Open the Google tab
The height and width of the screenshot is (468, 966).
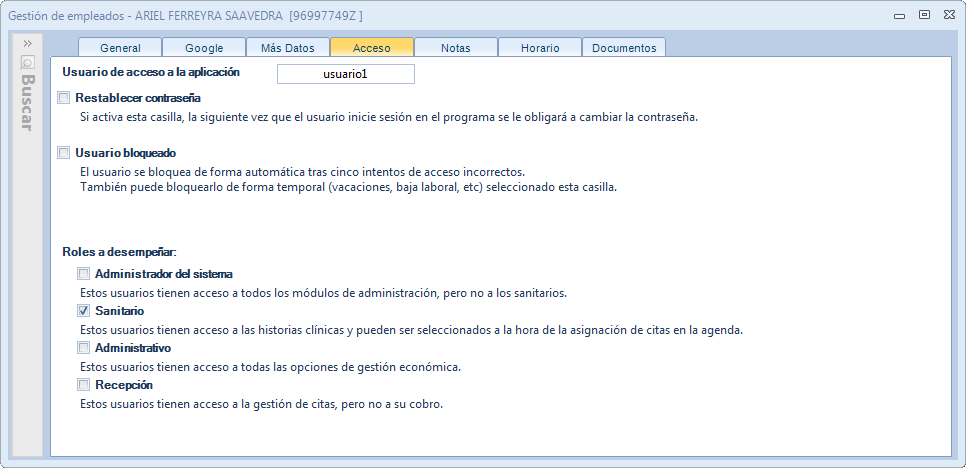[204, 48]
